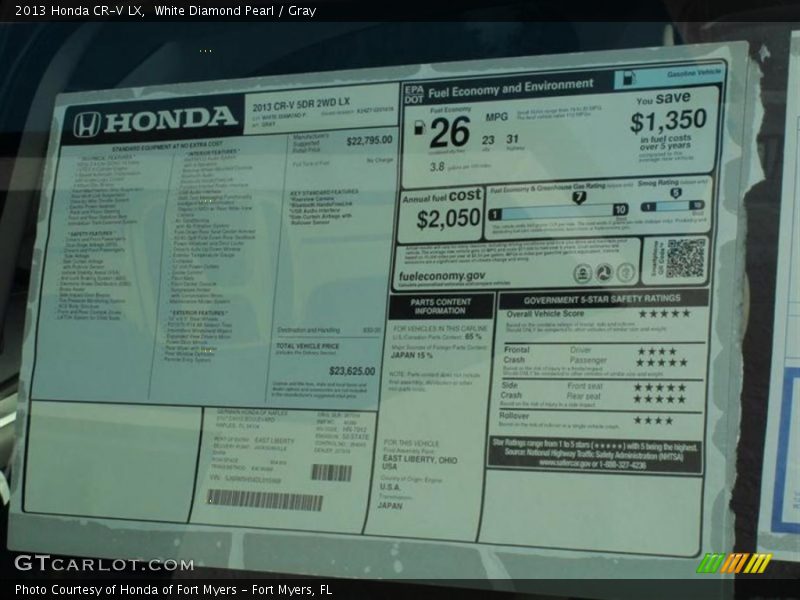The image size is (800, 600).
Task: Click the EPA DOT badge
Action: pos(414,95)
